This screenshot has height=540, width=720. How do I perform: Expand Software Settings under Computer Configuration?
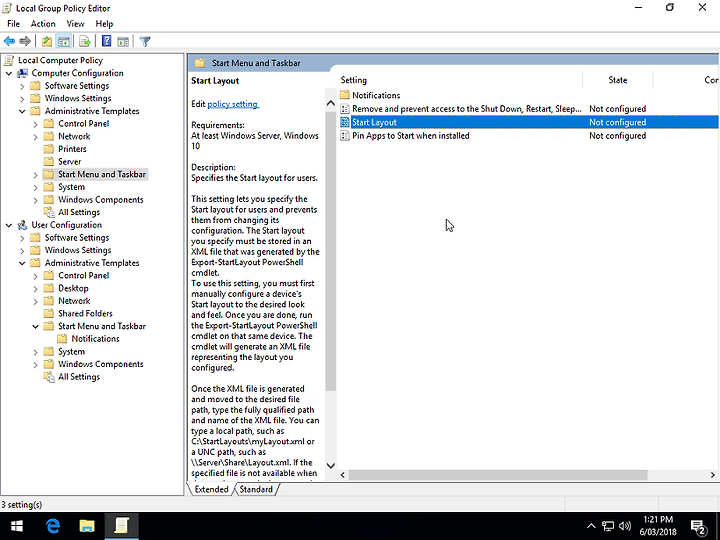(x=22, y=86)
